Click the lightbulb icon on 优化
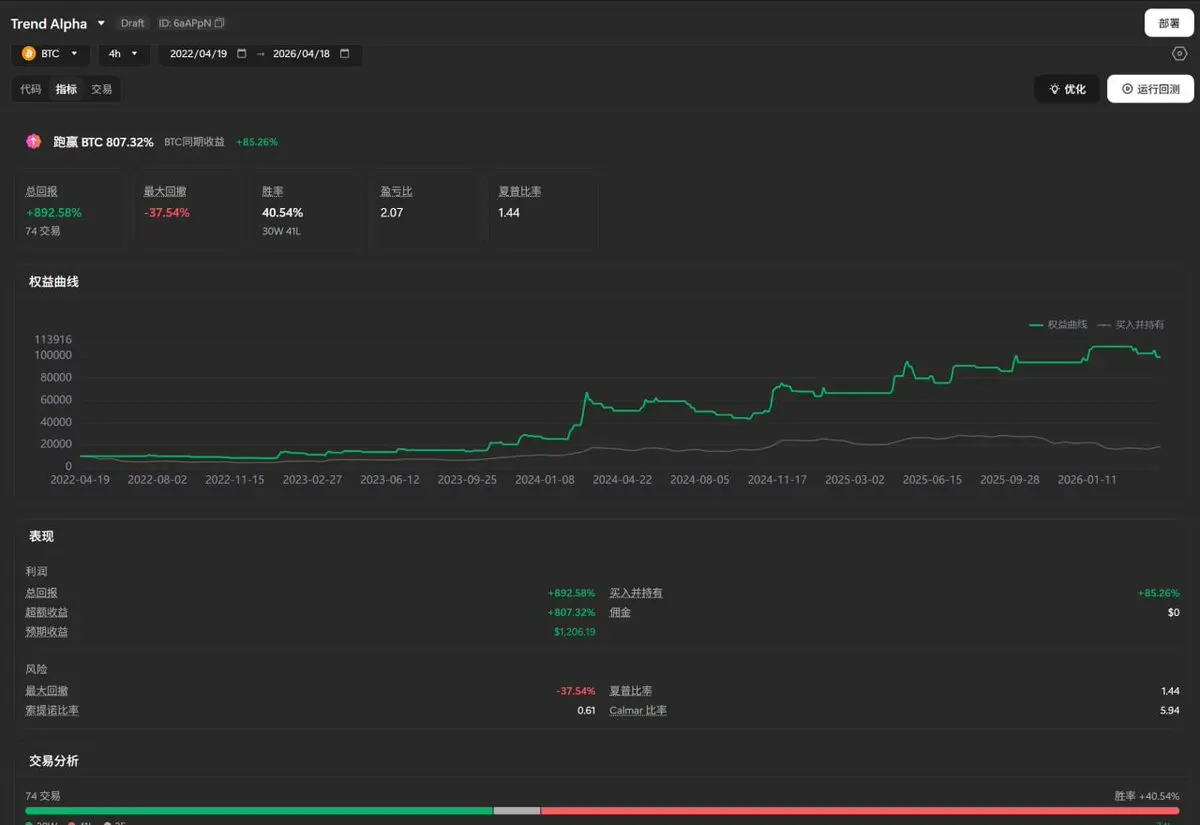The height and width of the screenshot is (825, 1200). click(x=1054, y=89)
